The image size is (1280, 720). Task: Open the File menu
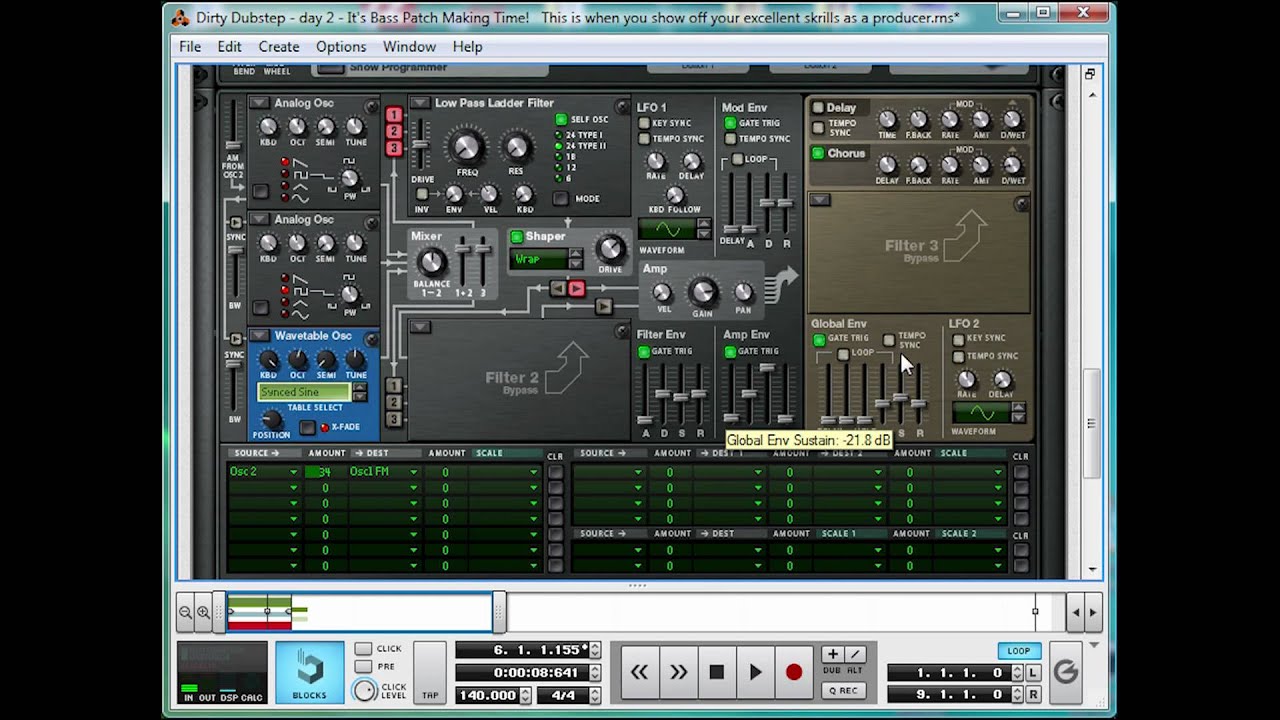point(189,47)
